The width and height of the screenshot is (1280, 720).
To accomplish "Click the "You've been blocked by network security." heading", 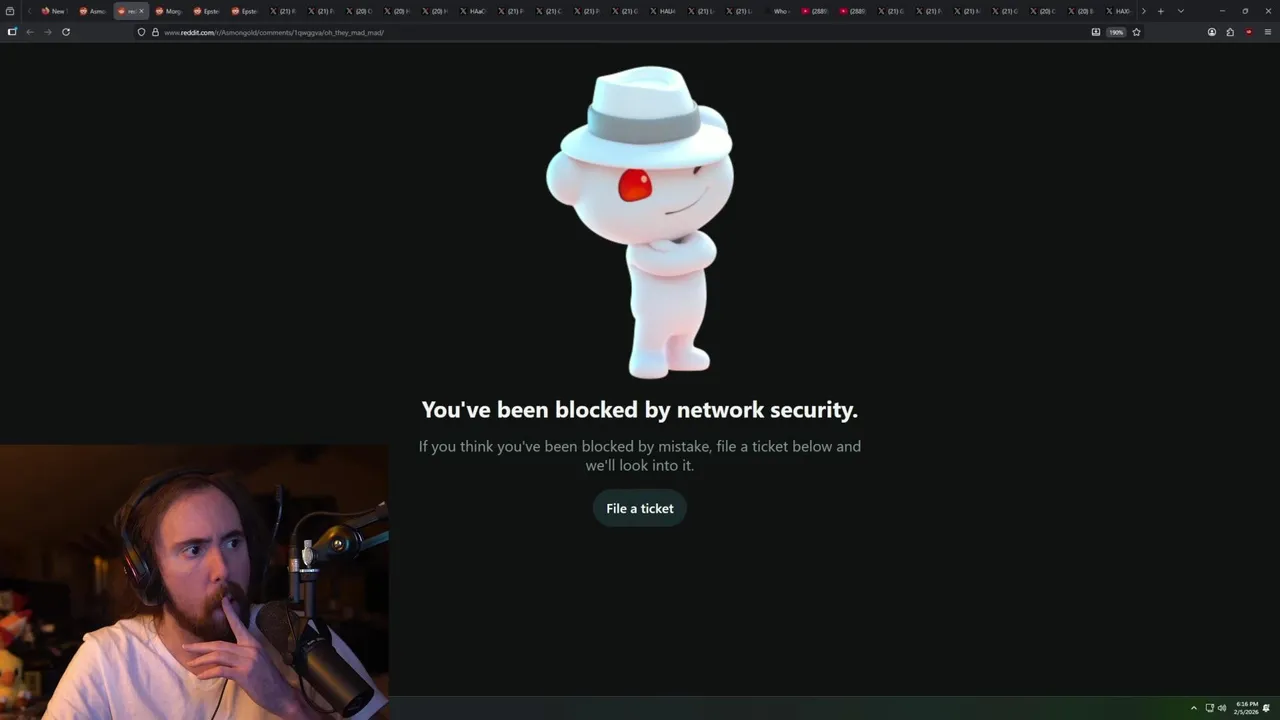I will (640, 409).
